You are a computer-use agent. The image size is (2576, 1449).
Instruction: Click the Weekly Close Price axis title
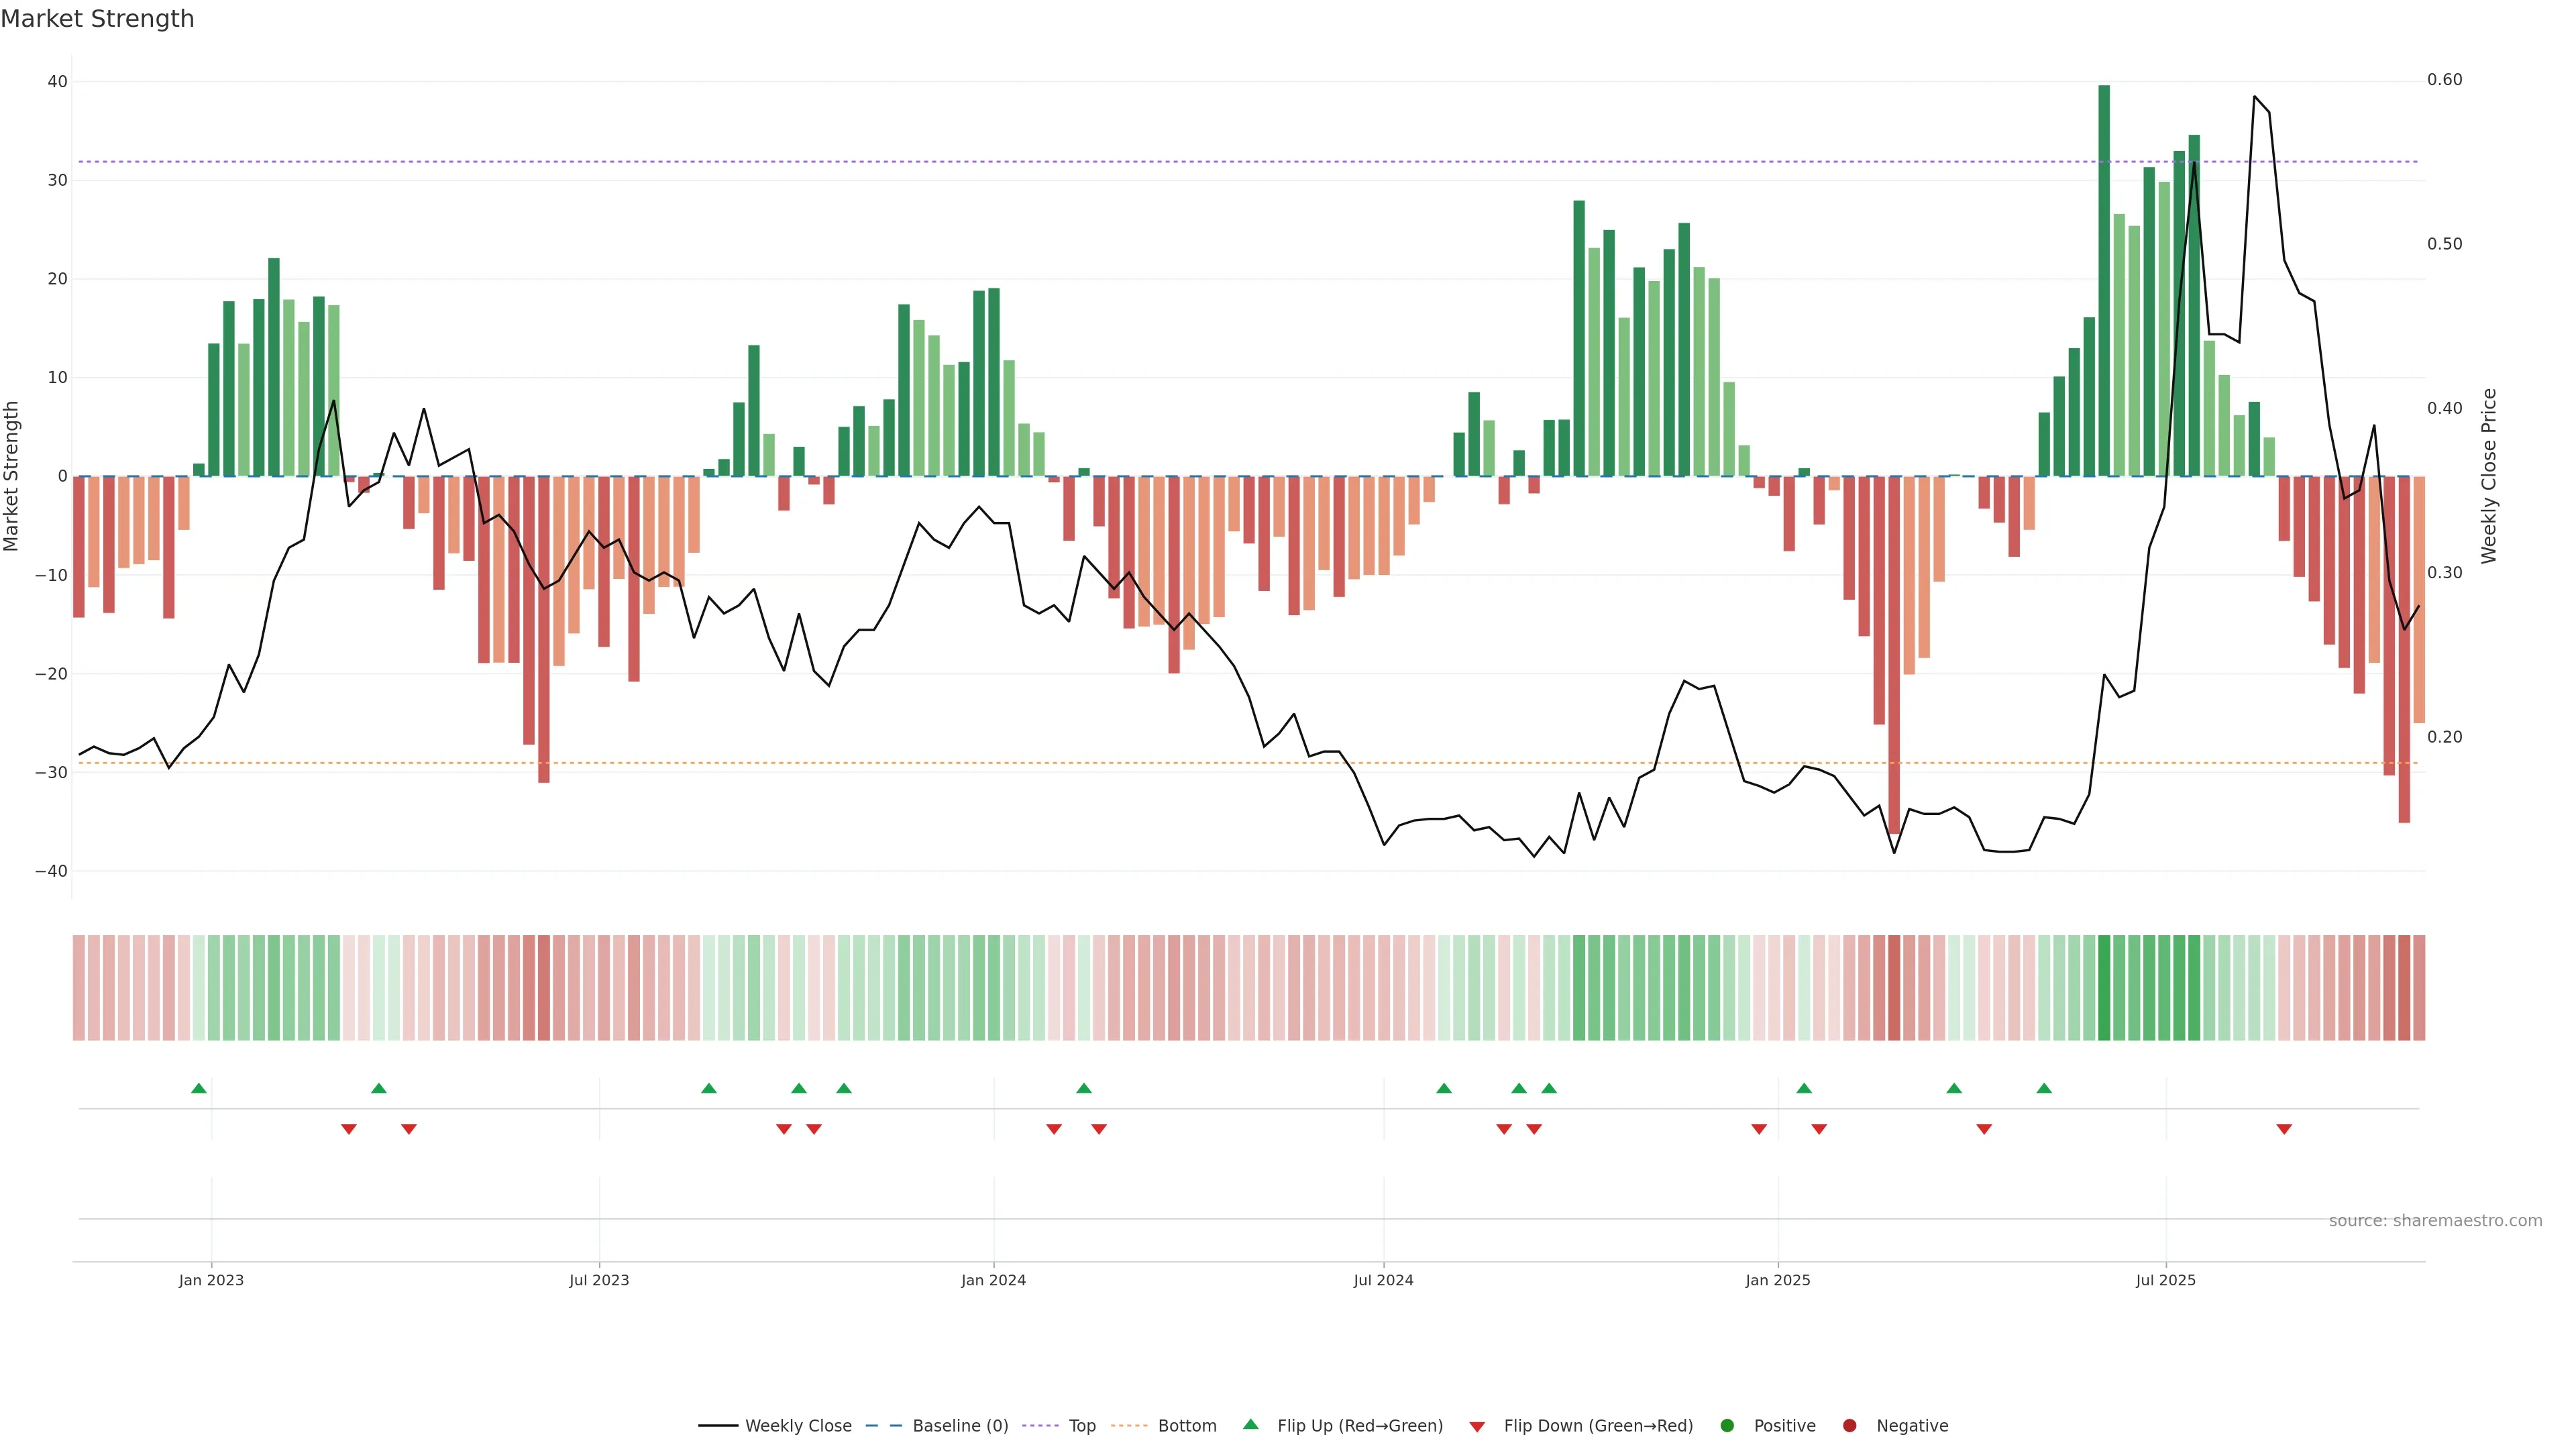coord(2489,476)
